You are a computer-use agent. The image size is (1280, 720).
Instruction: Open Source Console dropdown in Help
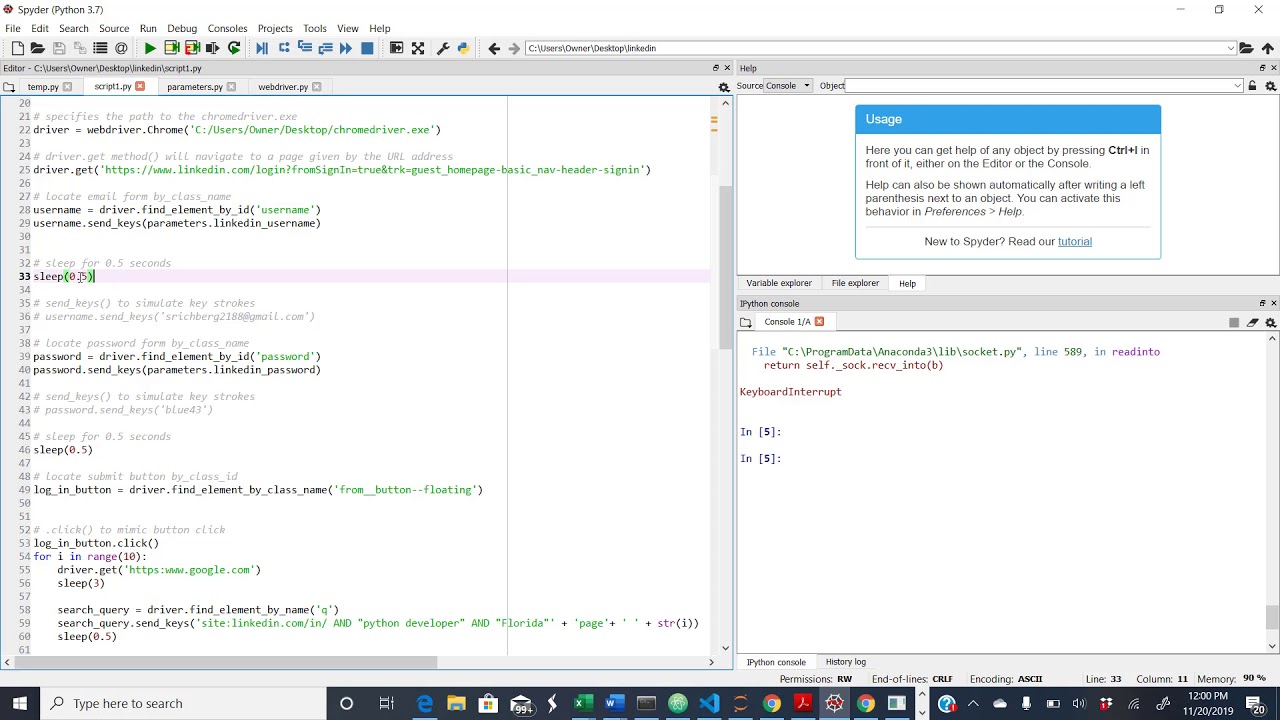(788, 86)
